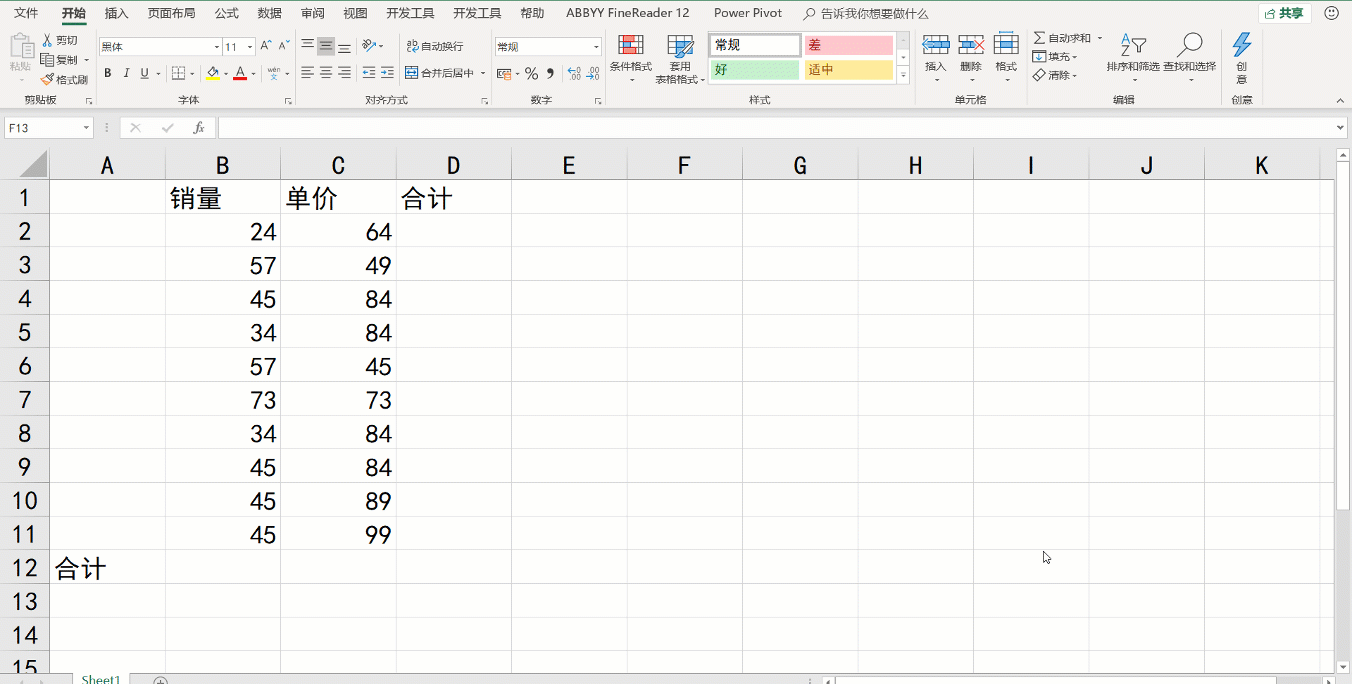Click the Delete cells (删除) icon
The width and height of the screenshot is (1352, 684).
[x=970, y=46]
